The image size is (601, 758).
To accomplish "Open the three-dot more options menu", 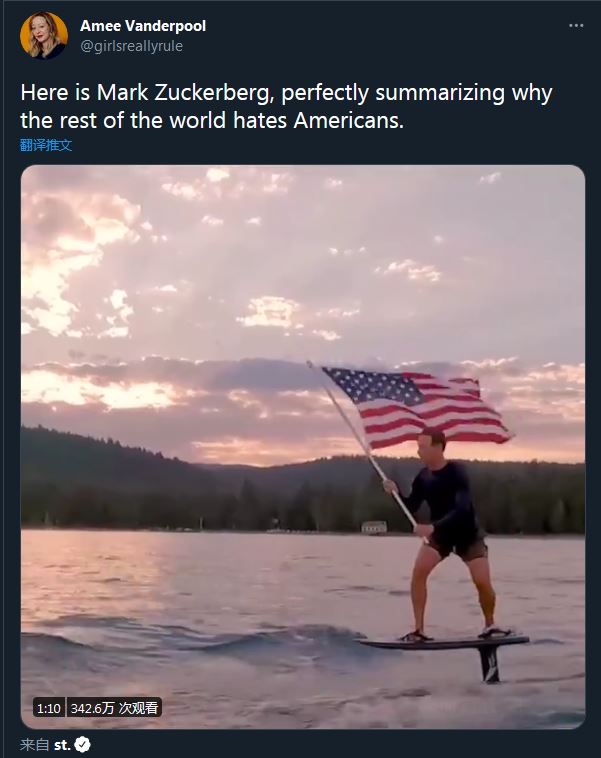I will pyautogui.click(x=576, y=26).
